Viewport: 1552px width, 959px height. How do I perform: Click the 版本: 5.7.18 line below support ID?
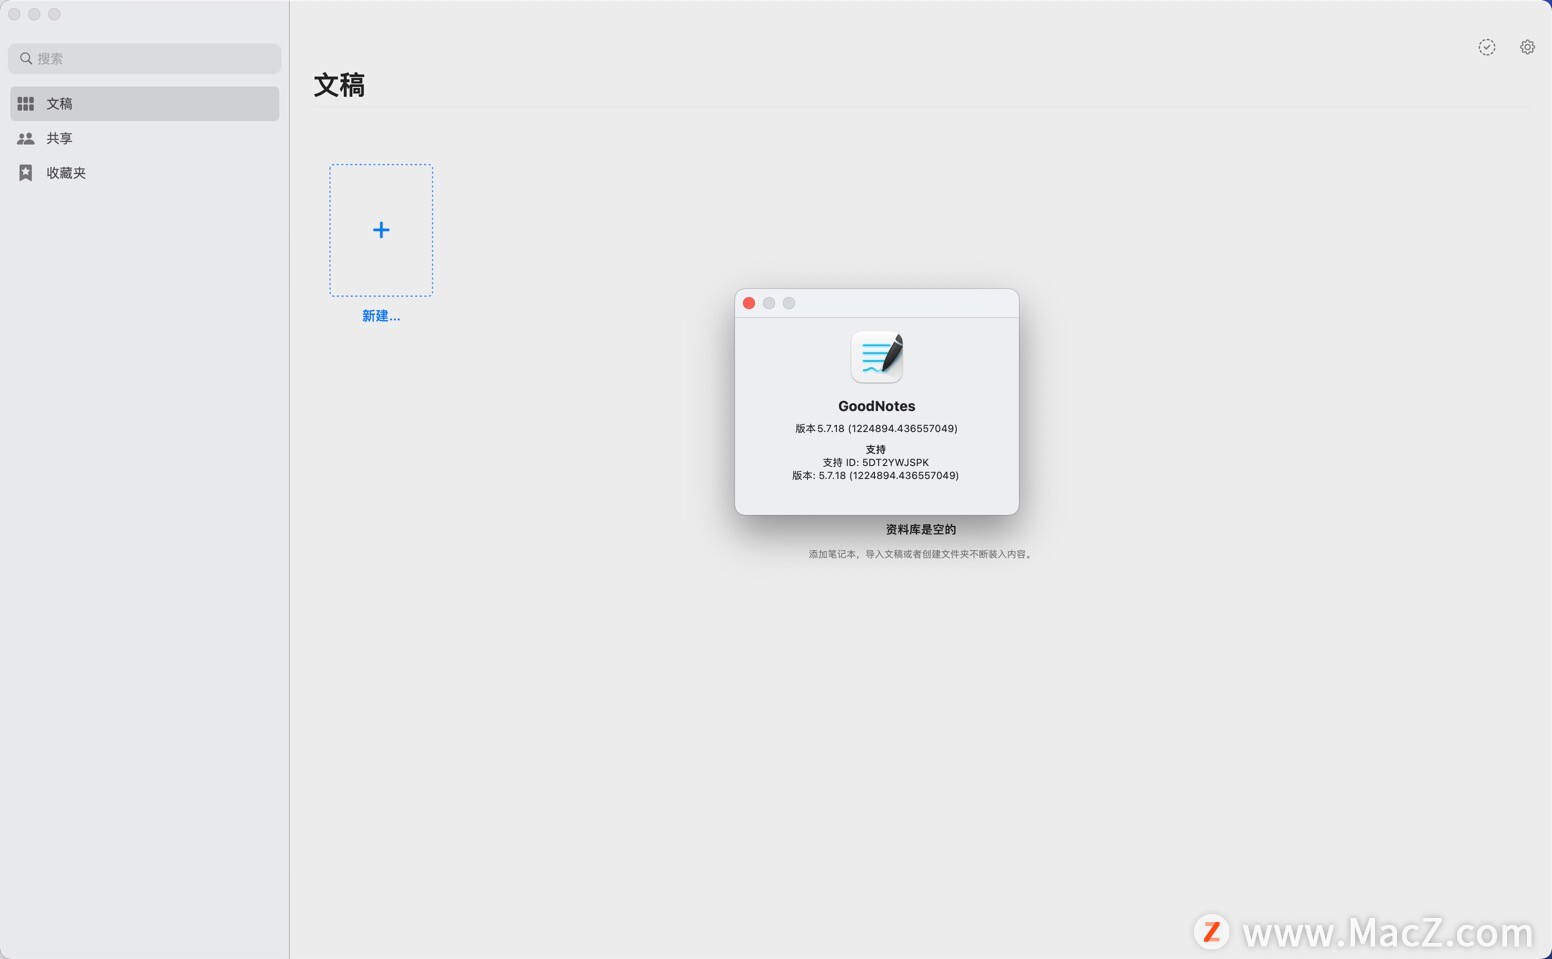(x=876, y=476)
